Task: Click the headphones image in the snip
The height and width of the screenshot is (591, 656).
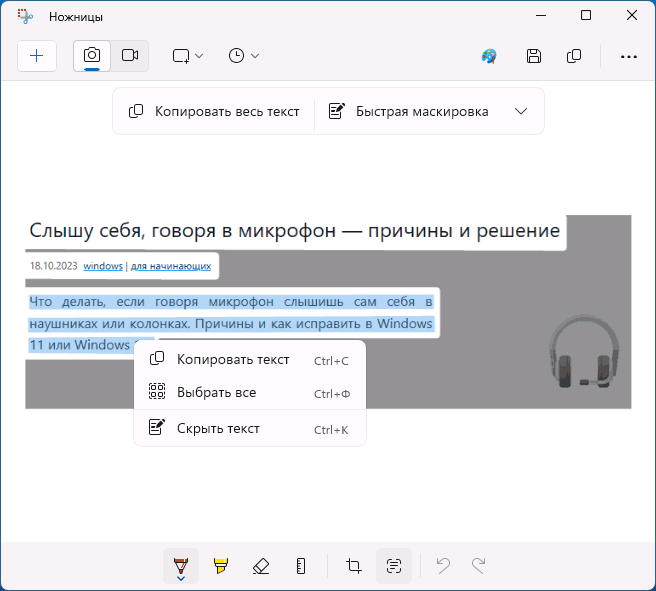Action: pyautogui.click(x=584, y=351)
